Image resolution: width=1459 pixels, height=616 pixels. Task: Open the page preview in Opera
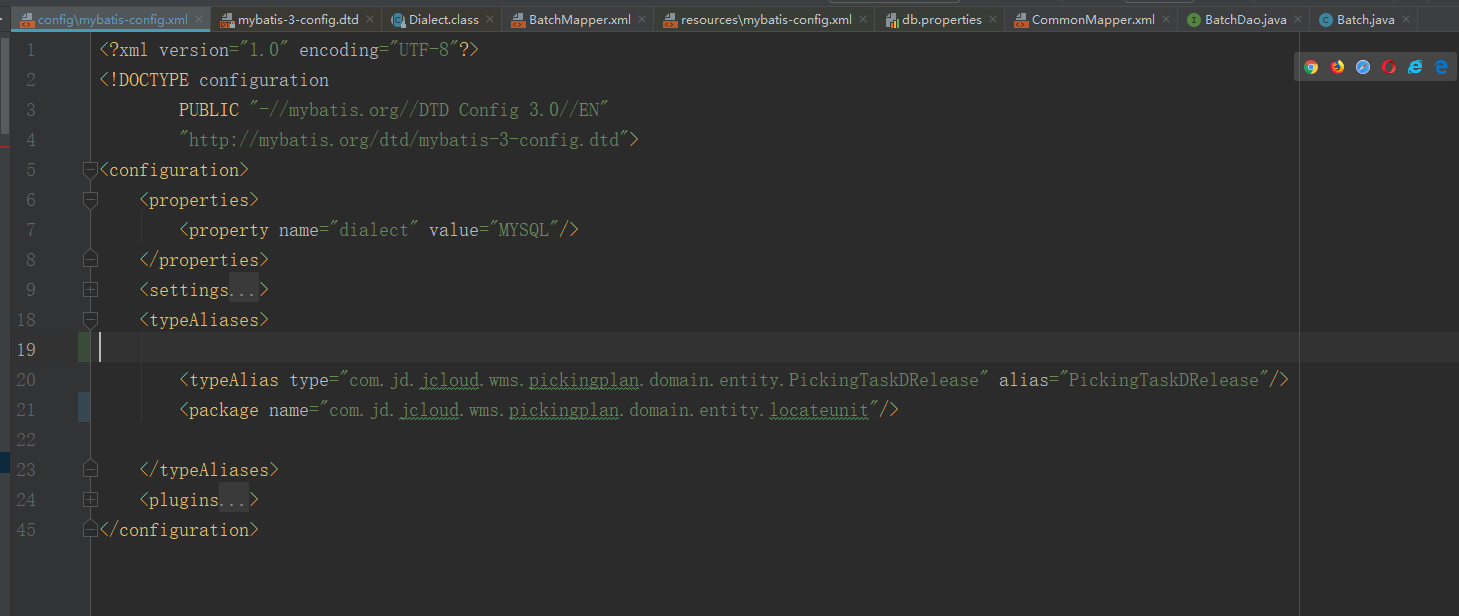coord(1389,66)
